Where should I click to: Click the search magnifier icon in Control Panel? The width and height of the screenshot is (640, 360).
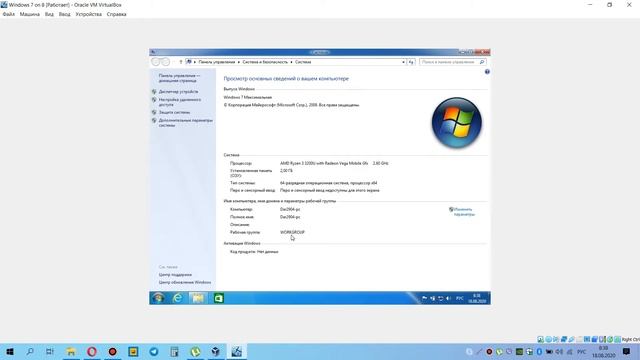point(482,62)
